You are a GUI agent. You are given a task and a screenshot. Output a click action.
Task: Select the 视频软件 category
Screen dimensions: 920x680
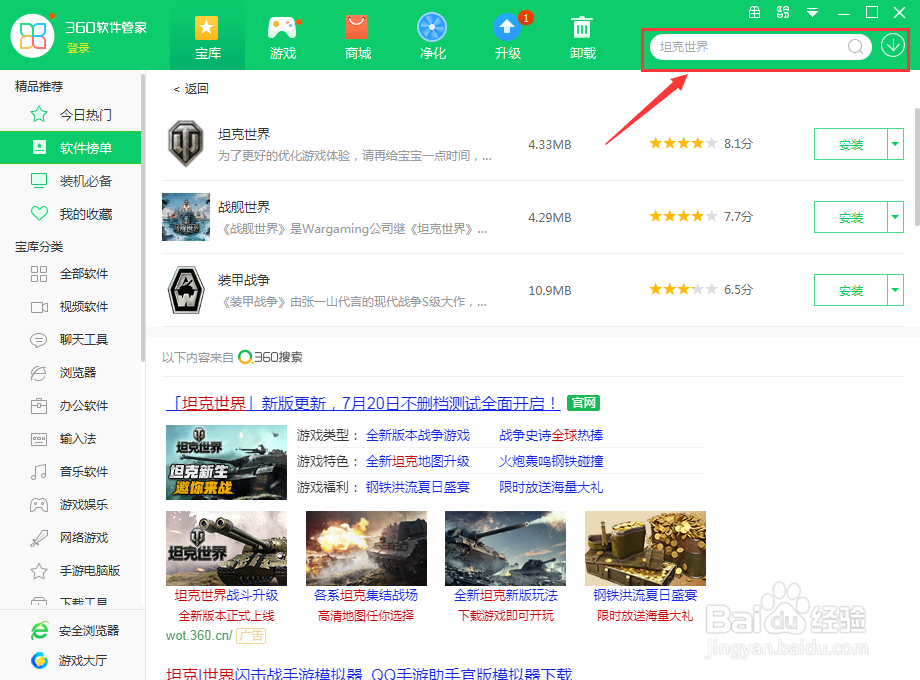click(x=70, y=306)
